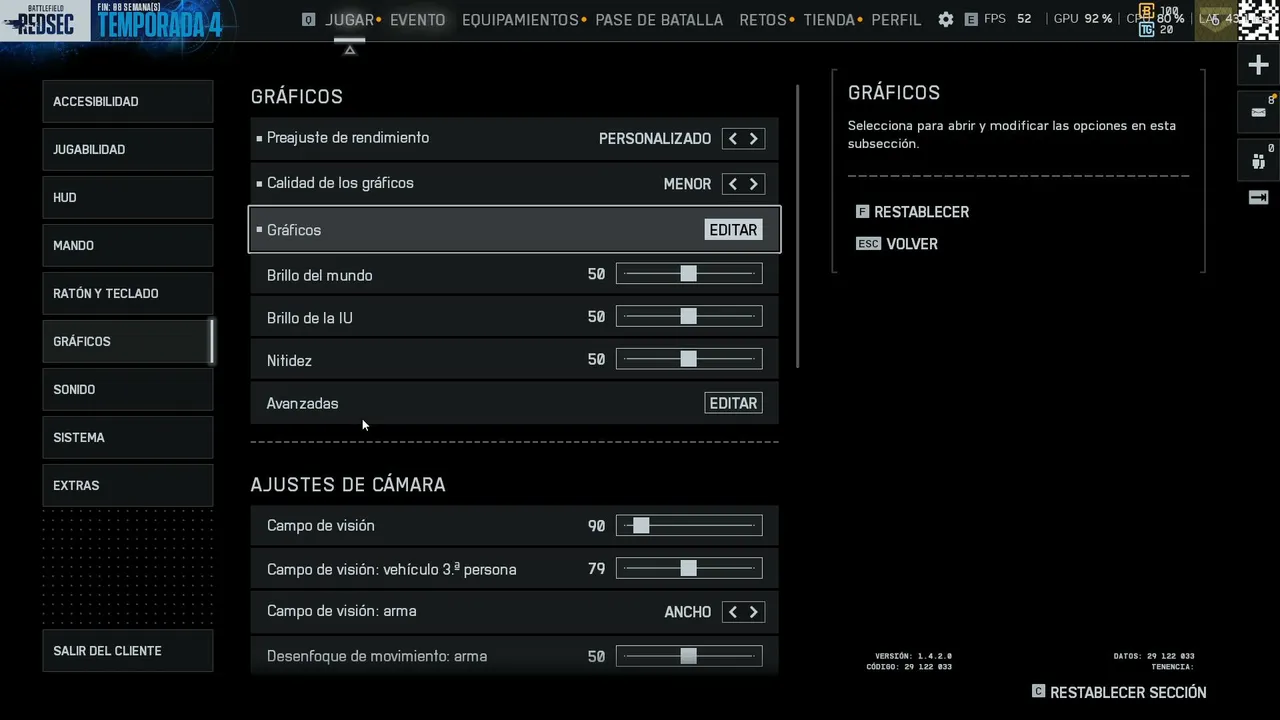
Task: Click the Q key icon beside JUGAR
Action: [x=308, y=19]
